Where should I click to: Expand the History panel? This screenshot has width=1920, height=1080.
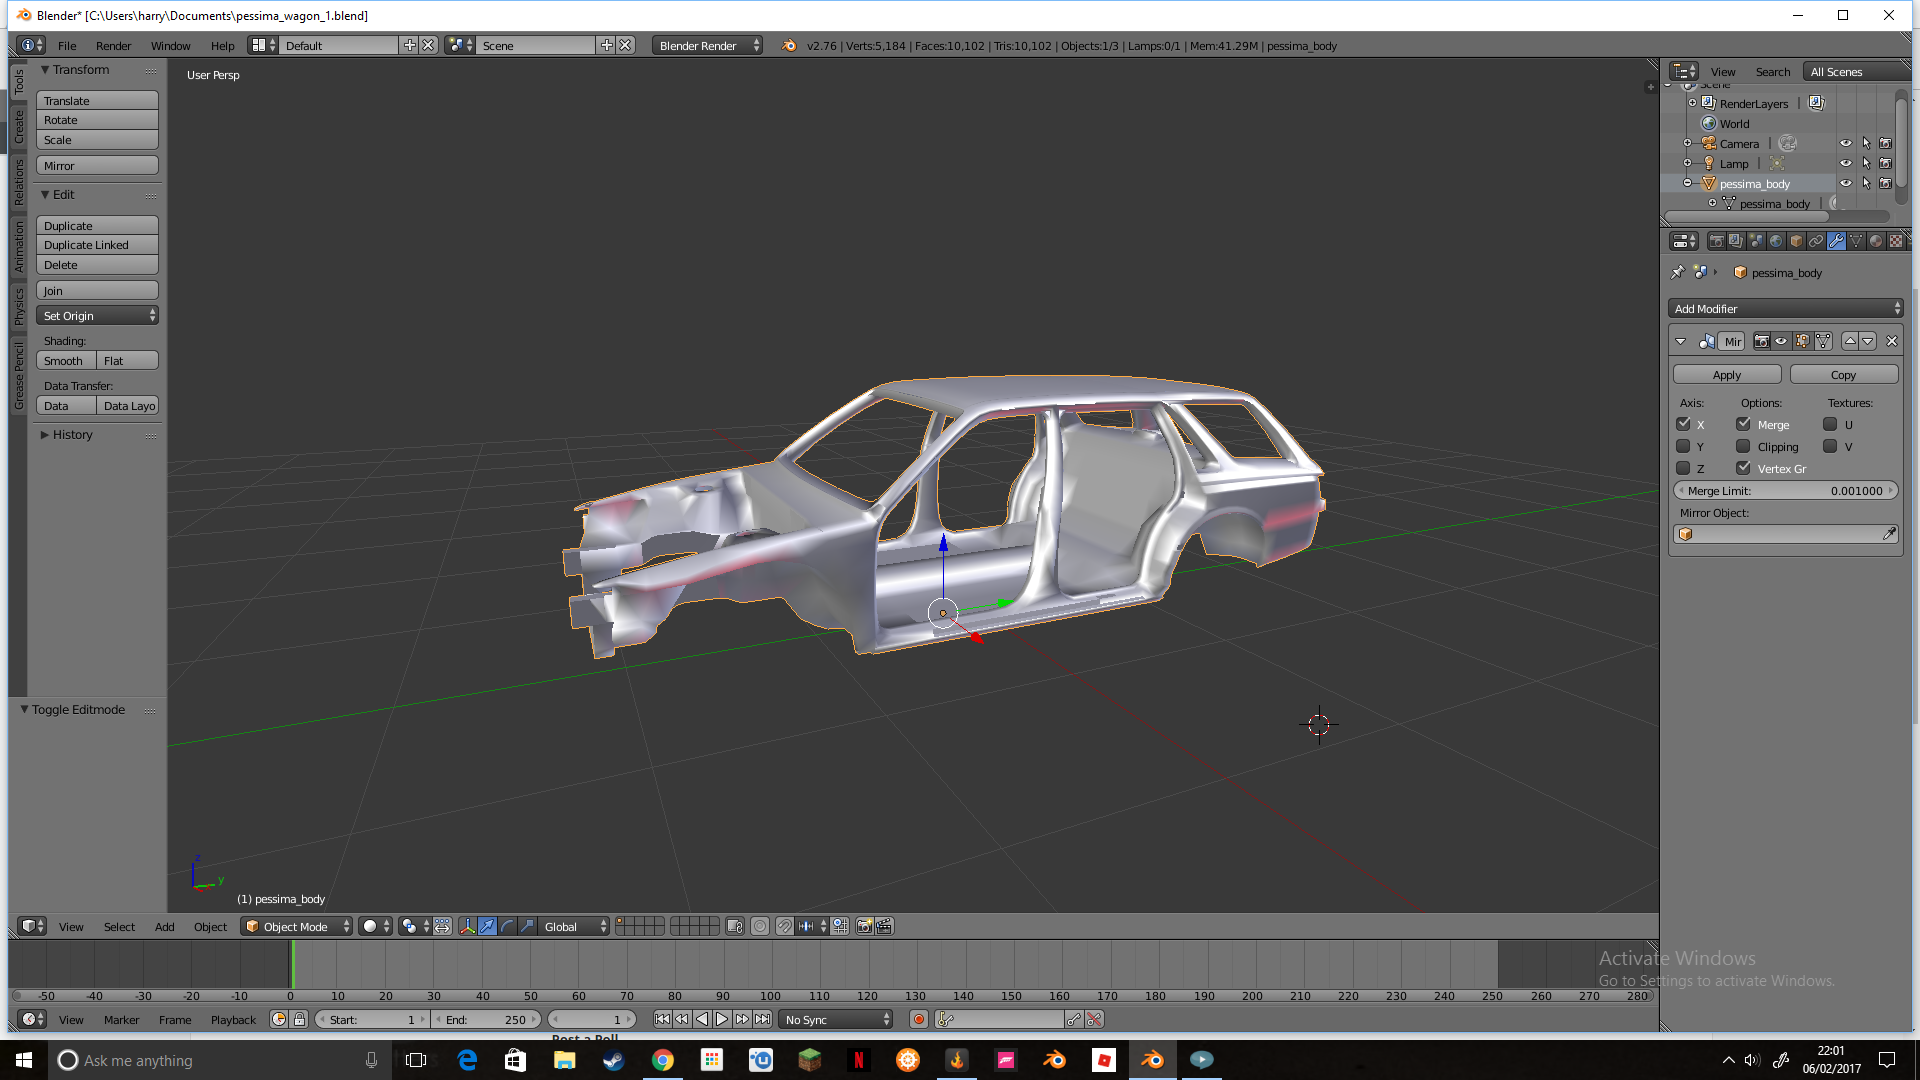(72, 435)
